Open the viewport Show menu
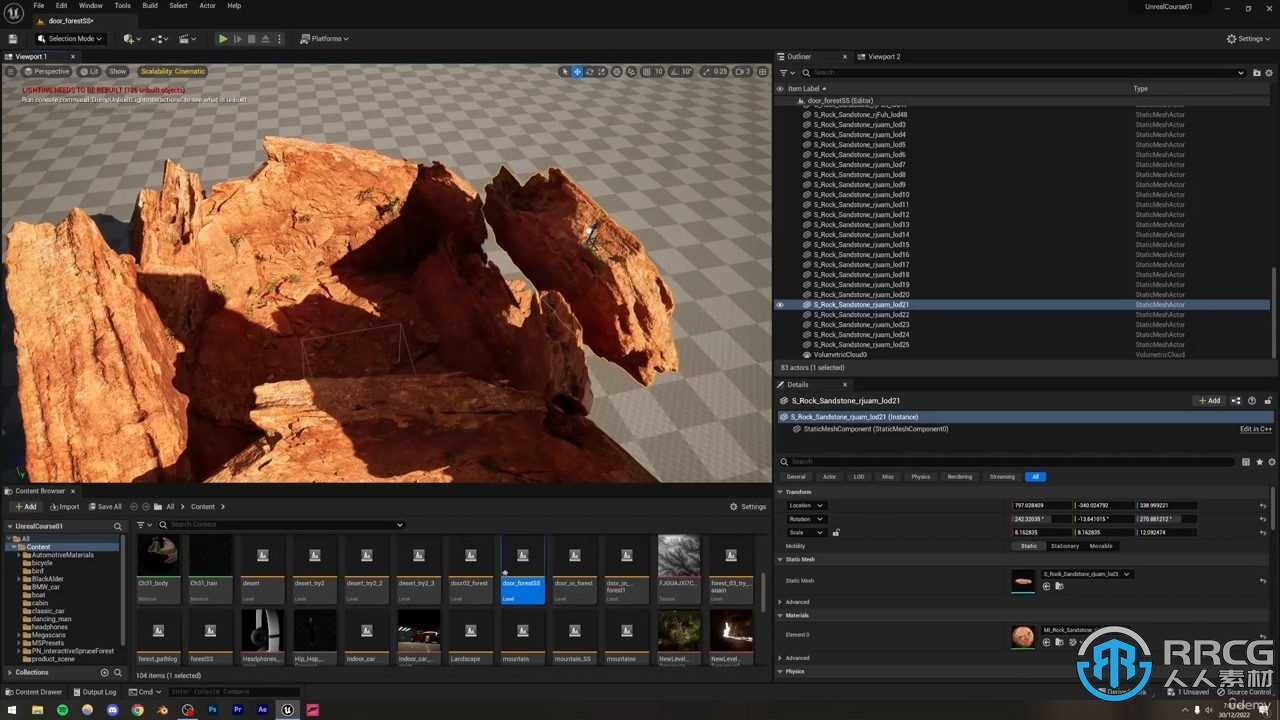This screenshot has height=720, width=1280. (x=118, y=71)
